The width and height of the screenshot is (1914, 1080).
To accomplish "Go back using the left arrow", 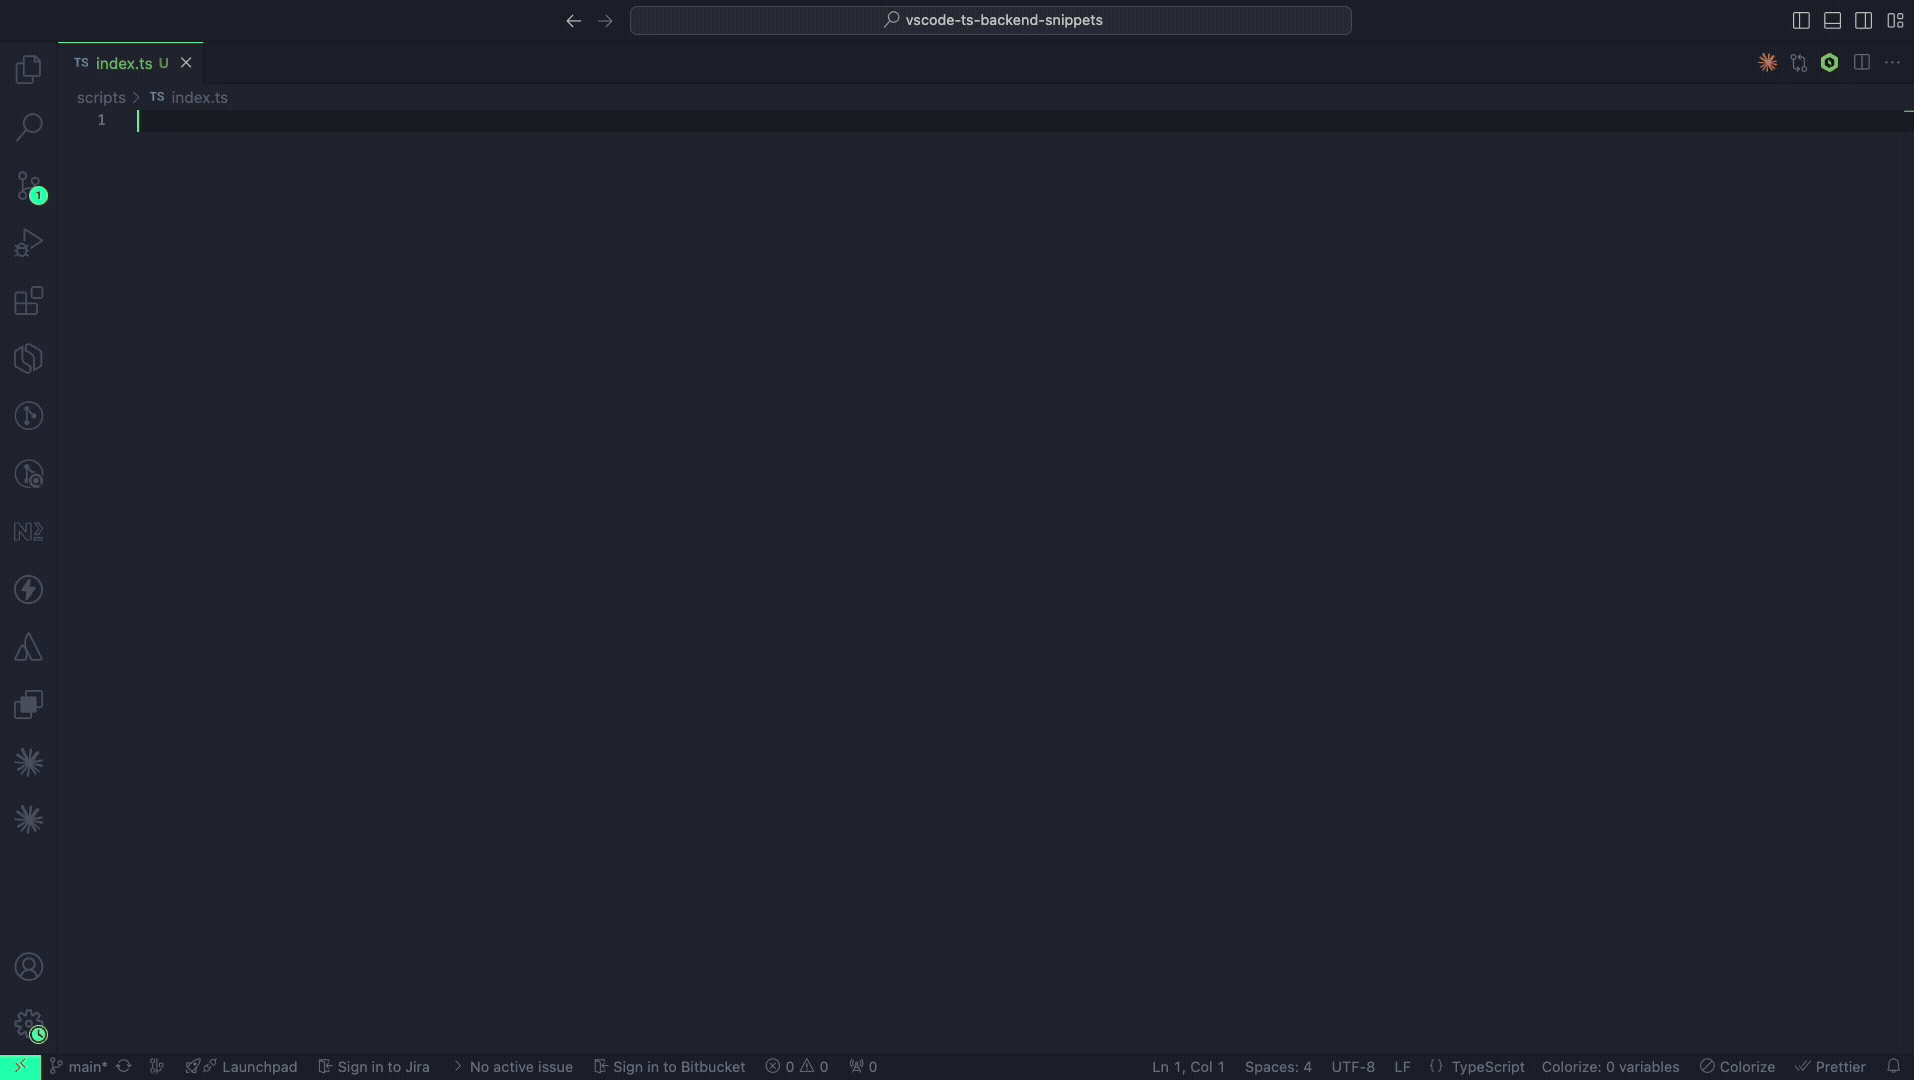I will (x=573, y=20).
